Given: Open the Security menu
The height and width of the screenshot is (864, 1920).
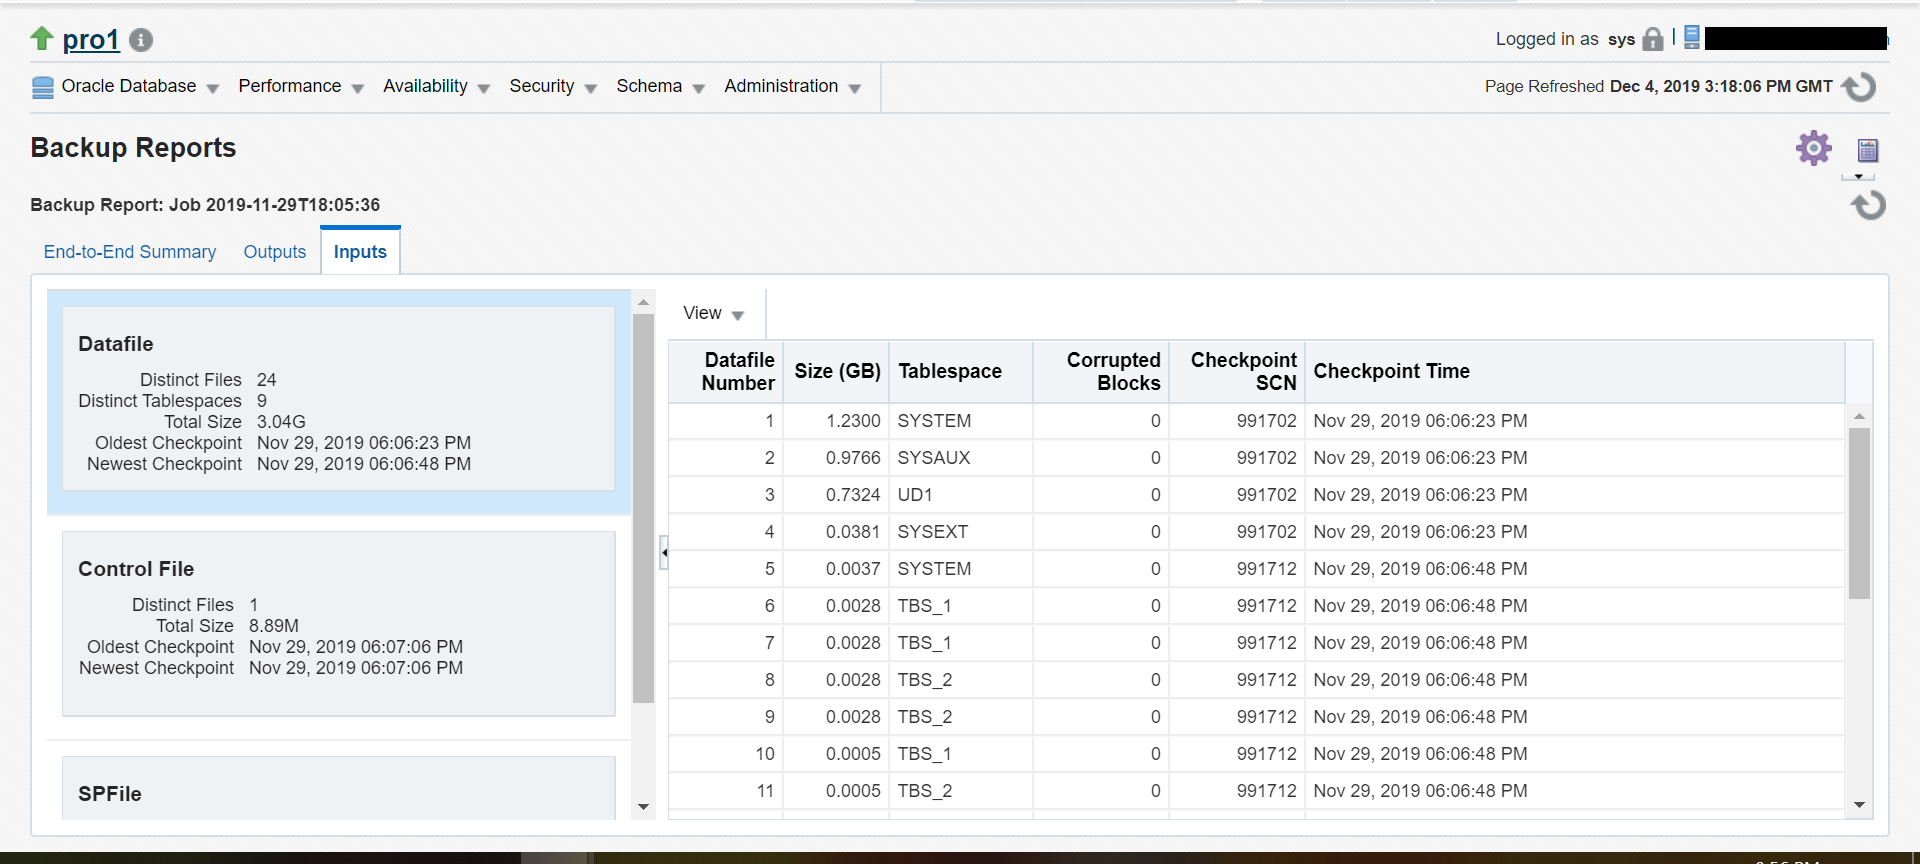Looking at the screenshot, I should tap(553, 87).
